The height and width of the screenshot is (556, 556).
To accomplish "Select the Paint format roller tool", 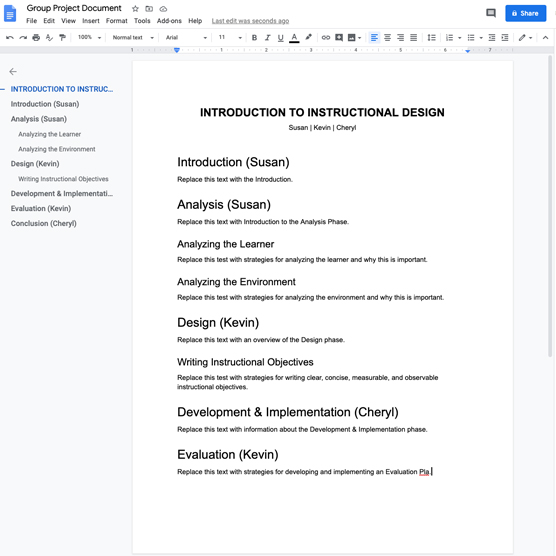I will (x=62, y=38).
